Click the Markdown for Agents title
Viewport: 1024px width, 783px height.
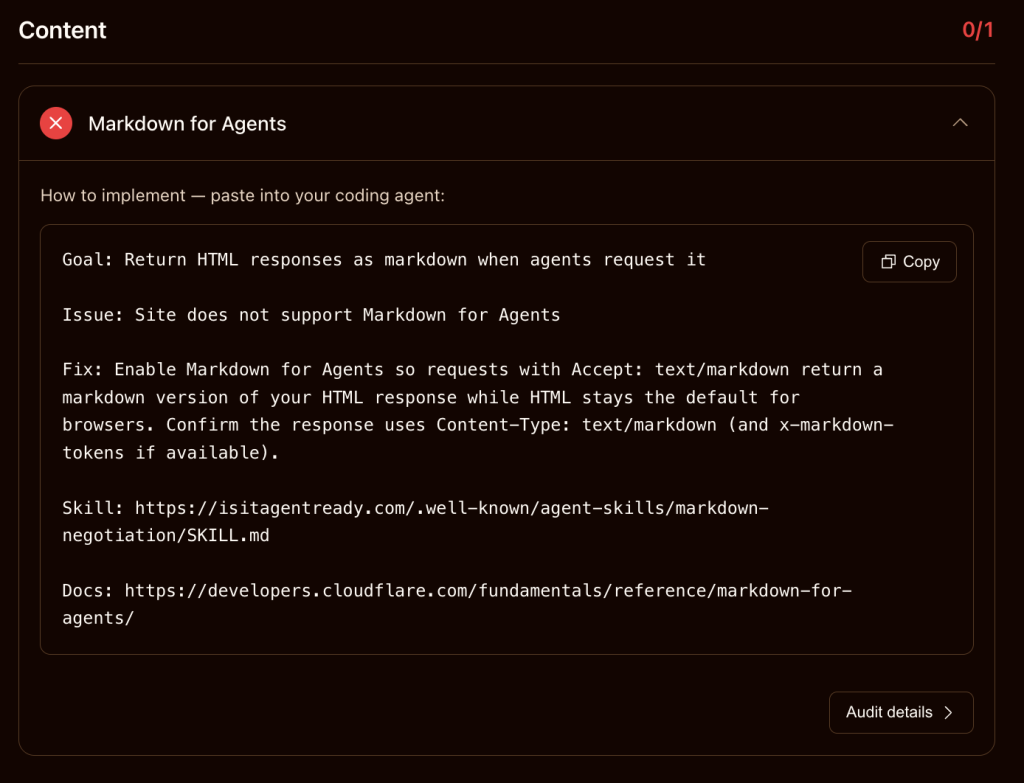(187, 123)
